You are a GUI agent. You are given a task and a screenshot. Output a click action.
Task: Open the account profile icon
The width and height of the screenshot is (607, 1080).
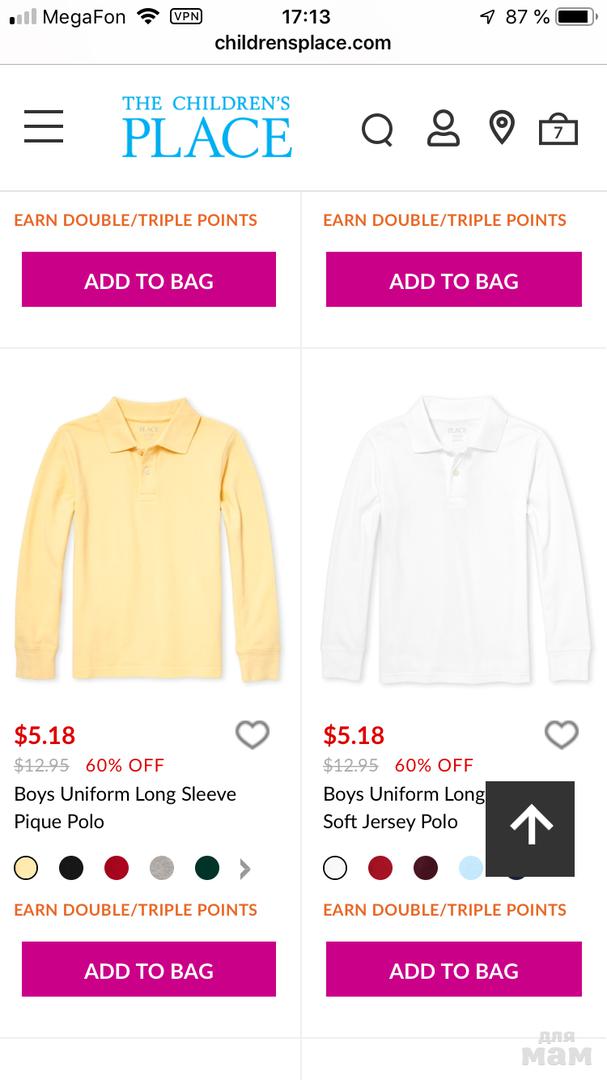point(443,128)
